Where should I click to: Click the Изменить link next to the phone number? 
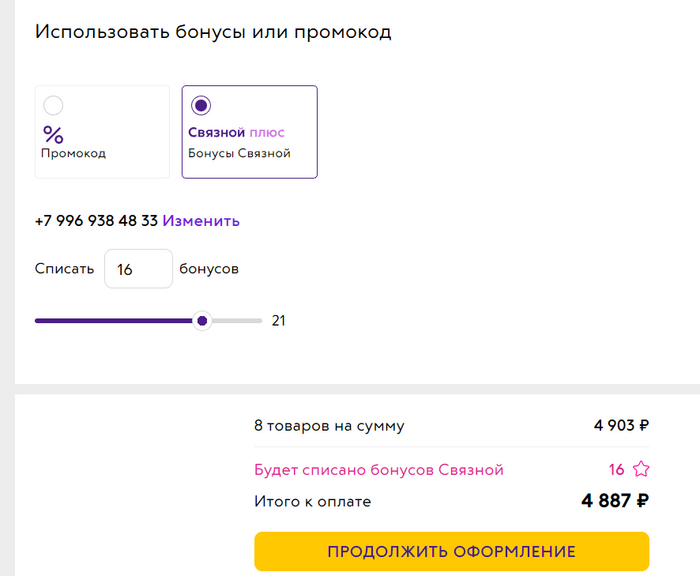pyautogui.click(x=201, y=221)
